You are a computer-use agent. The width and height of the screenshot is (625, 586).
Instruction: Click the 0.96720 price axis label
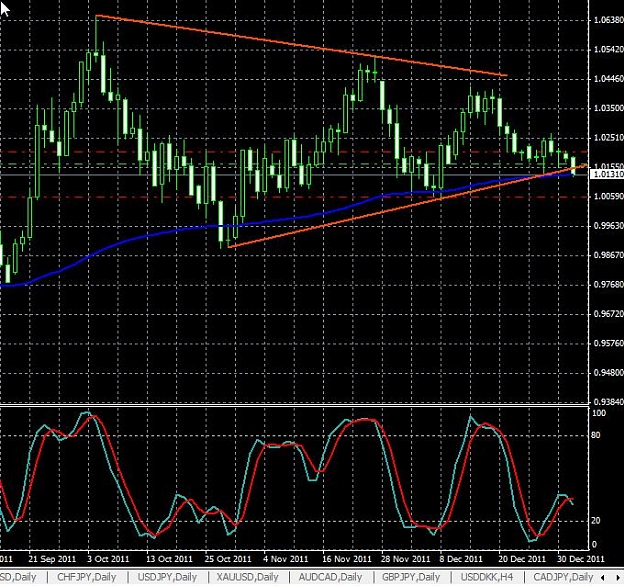[x=608, y=314]
